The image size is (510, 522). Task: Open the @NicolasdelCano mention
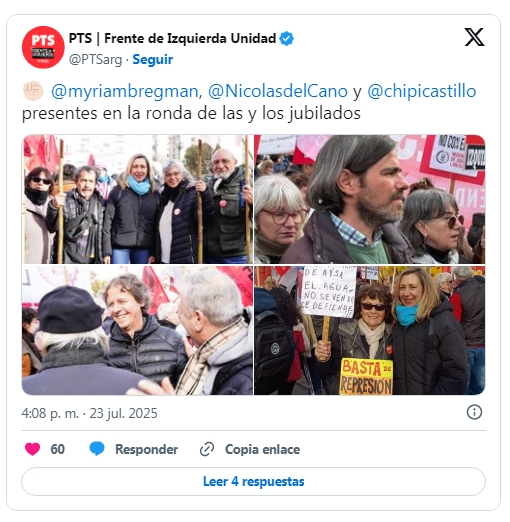[x=278, y=91]
